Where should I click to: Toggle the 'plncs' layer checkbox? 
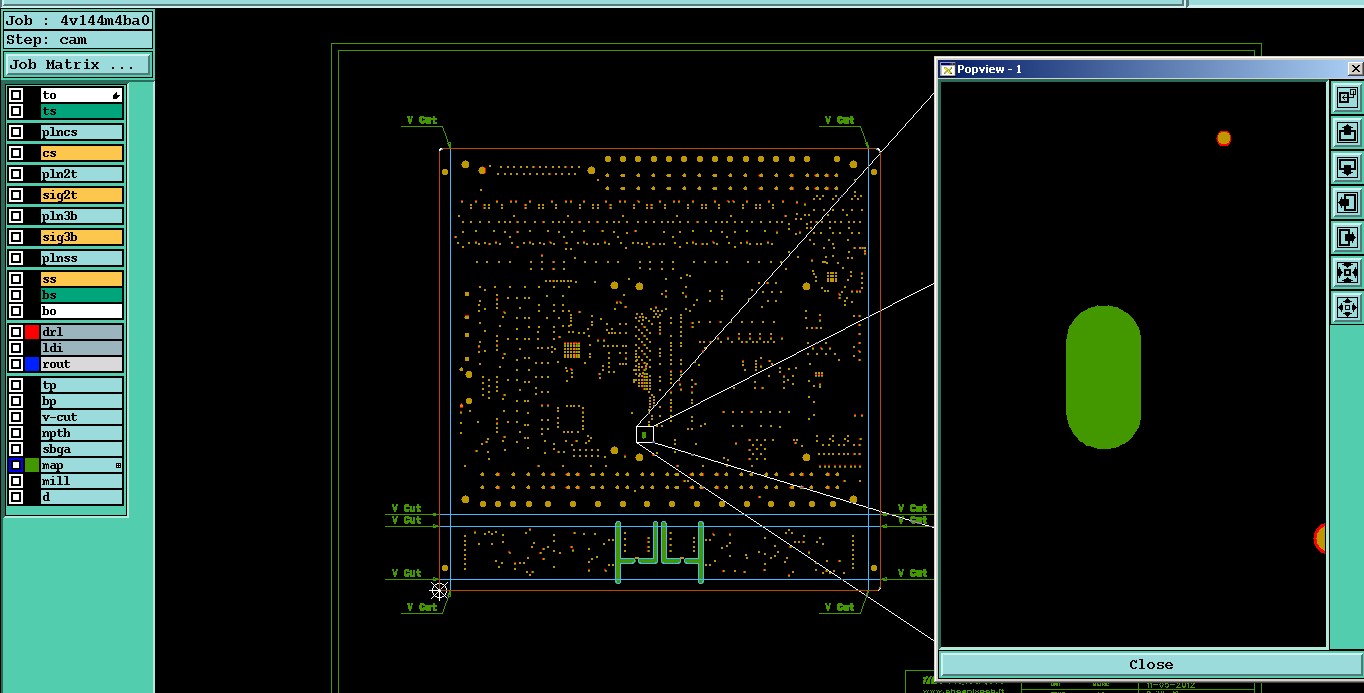(x=16, y=132)
